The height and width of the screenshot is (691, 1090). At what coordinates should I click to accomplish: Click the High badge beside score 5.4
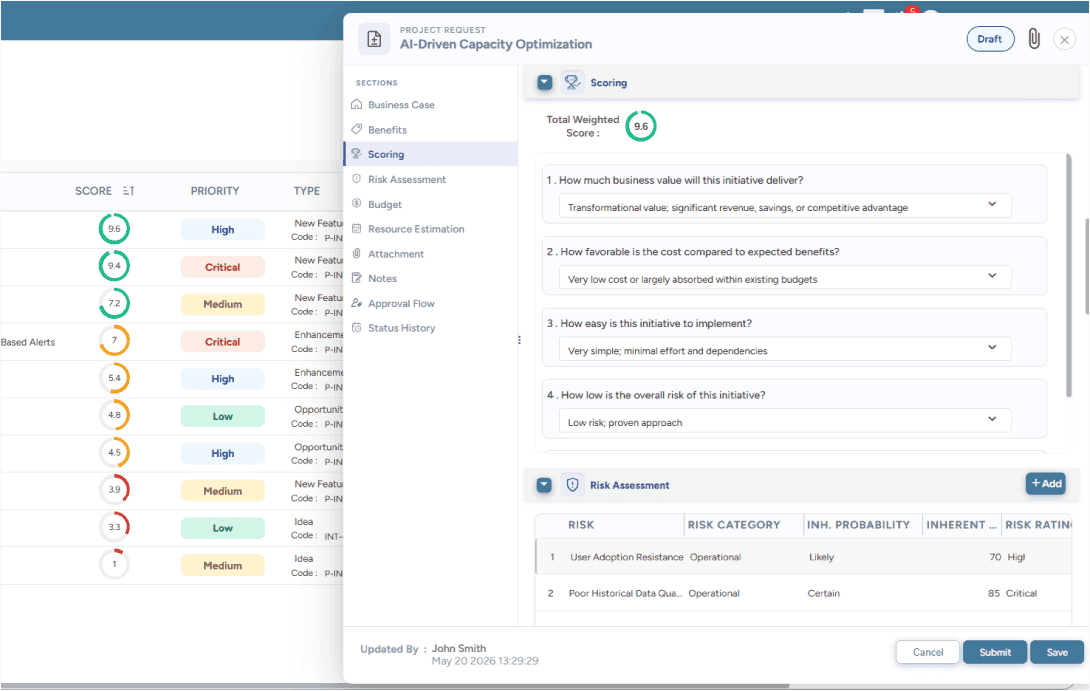coord(222,379)
